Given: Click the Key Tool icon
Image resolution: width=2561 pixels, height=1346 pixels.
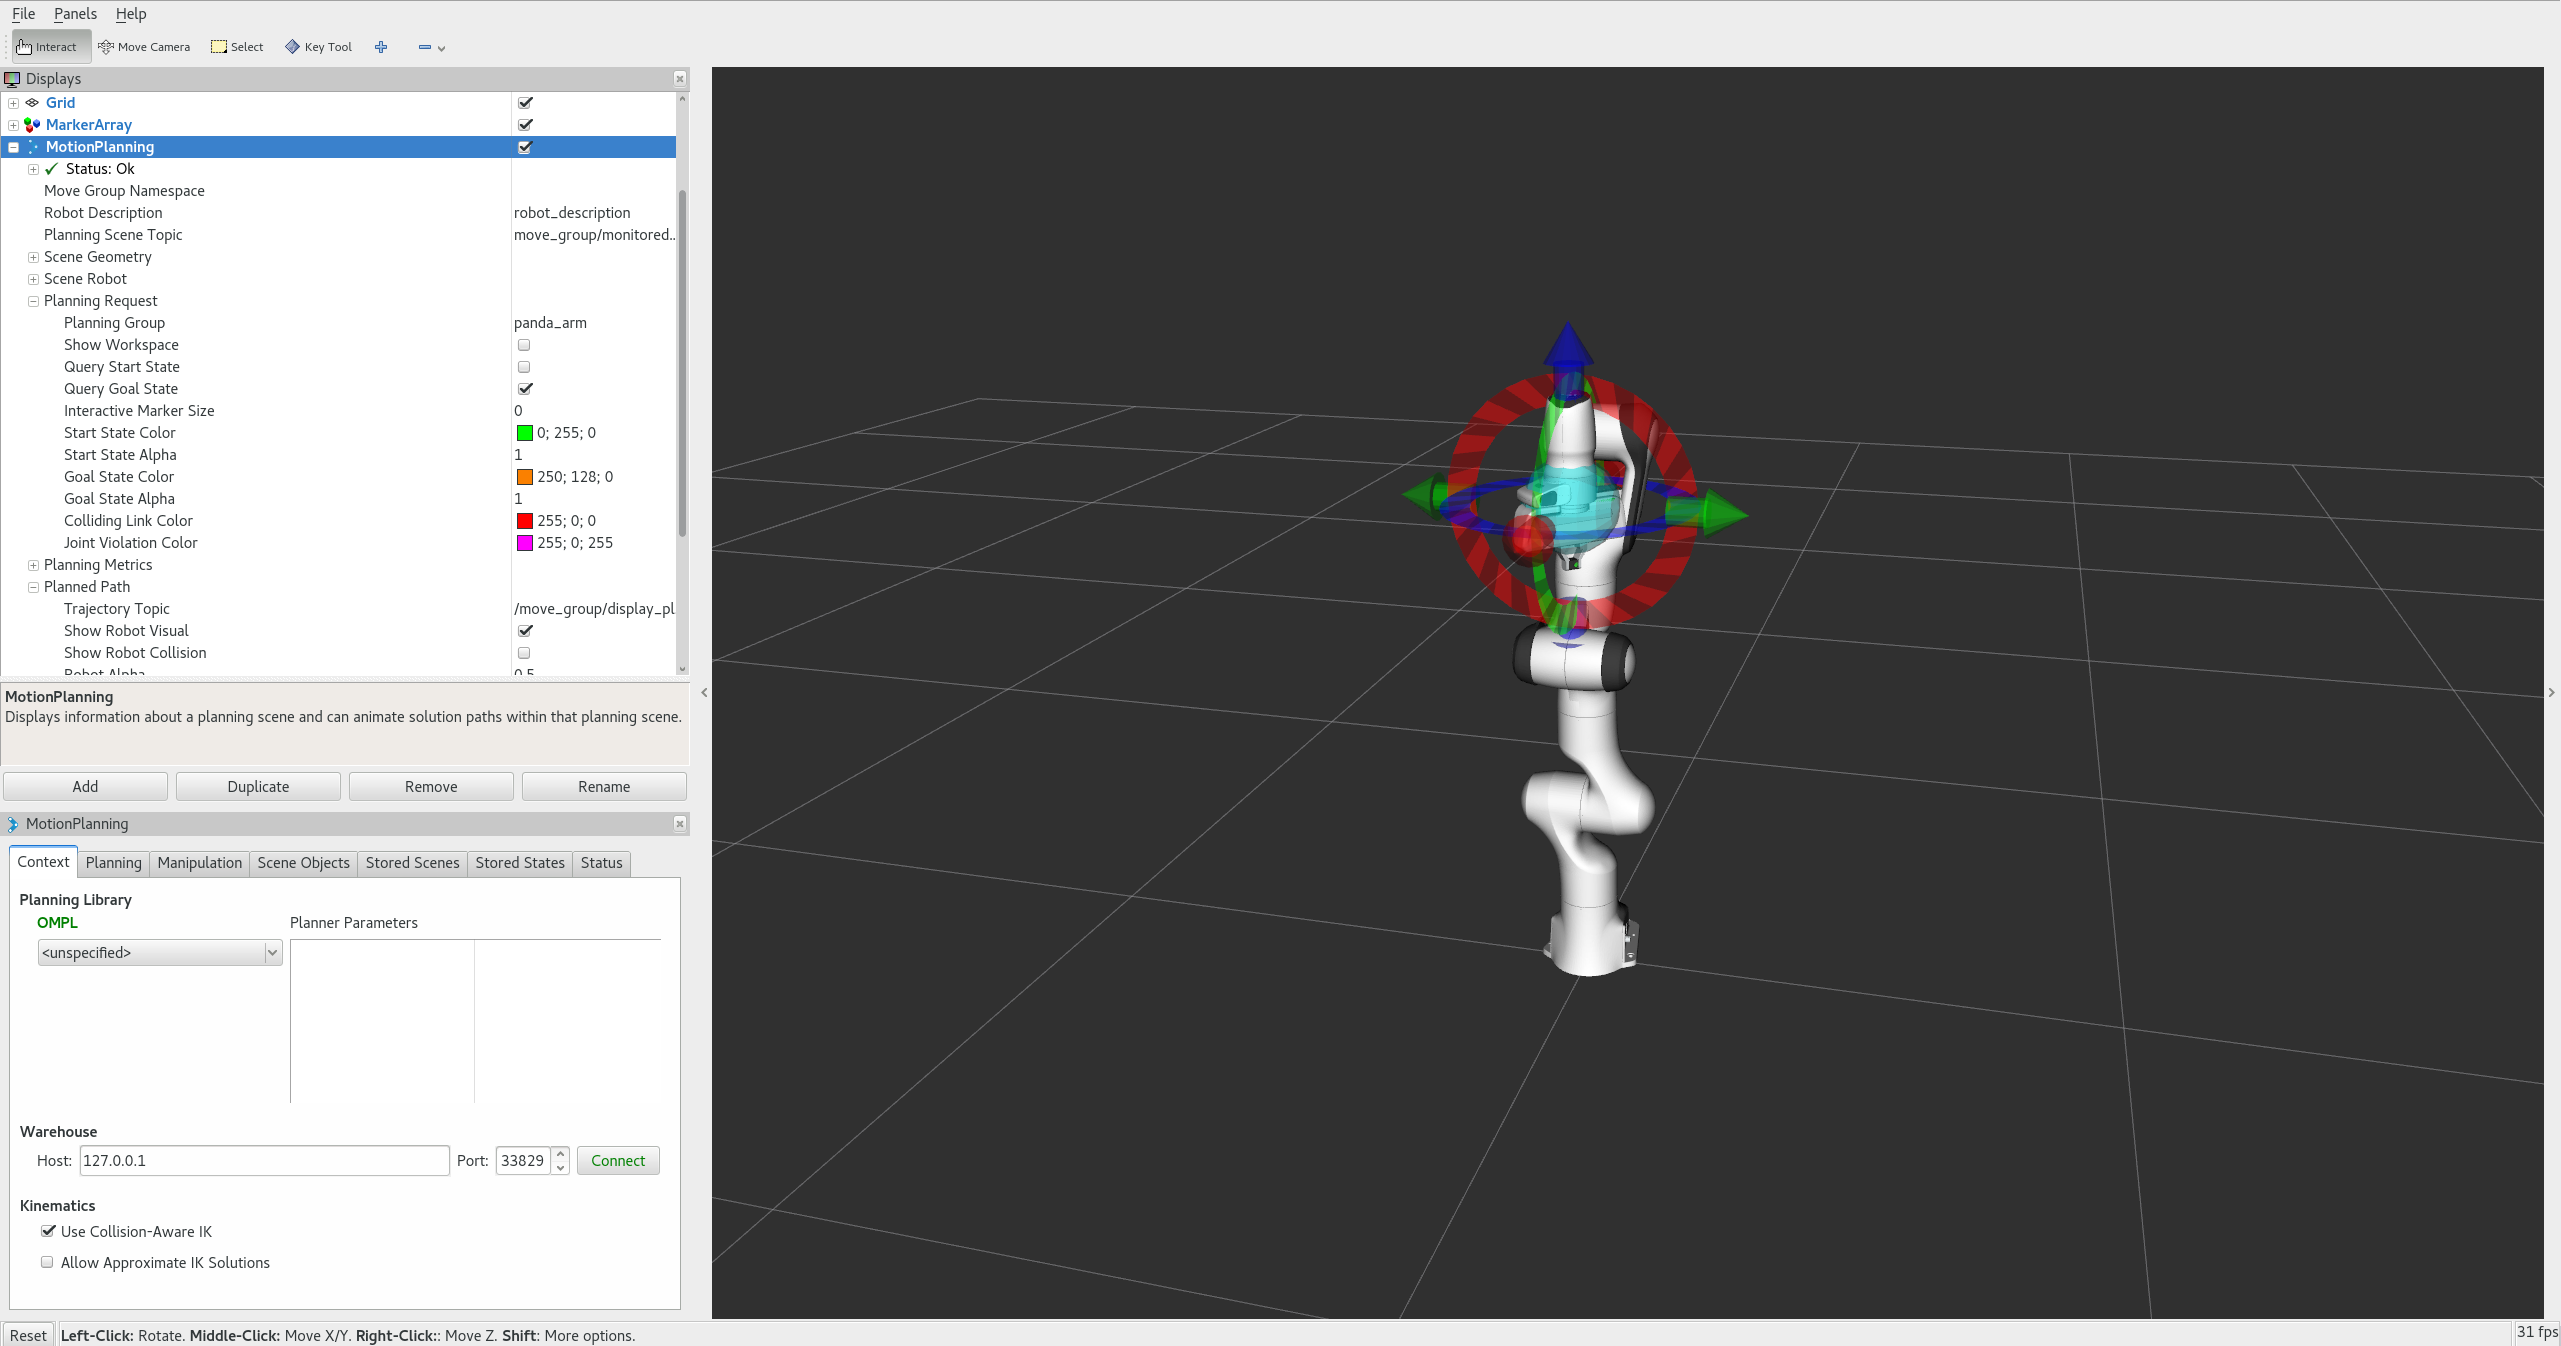Looking at the screenshot, I should coord(292,47).
